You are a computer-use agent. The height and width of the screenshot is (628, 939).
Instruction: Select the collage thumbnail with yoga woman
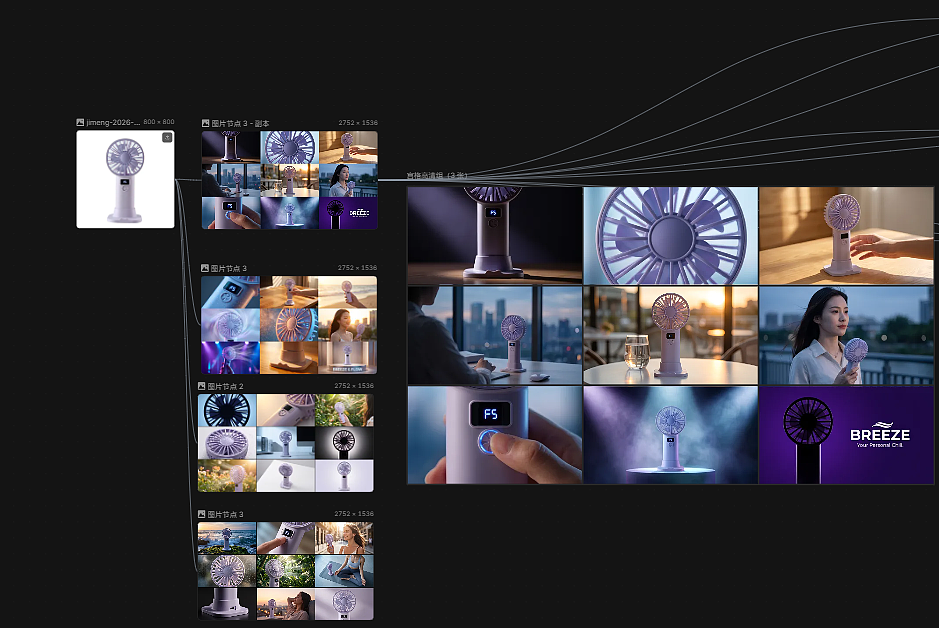286,571
